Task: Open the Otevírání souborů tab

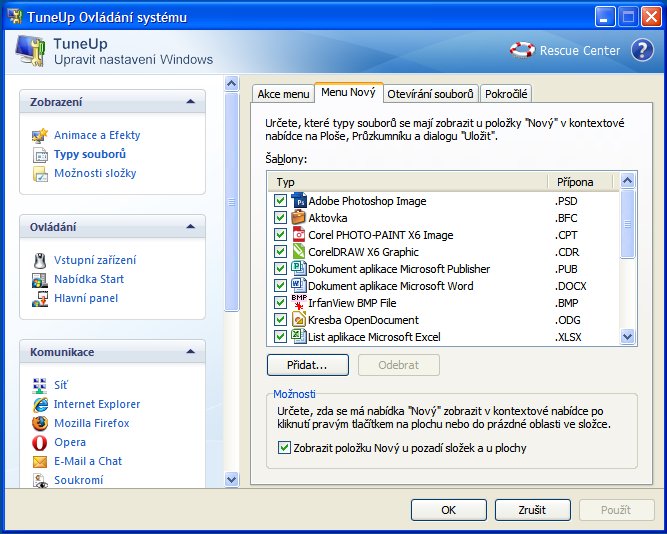Action: [x=430, y=94]
